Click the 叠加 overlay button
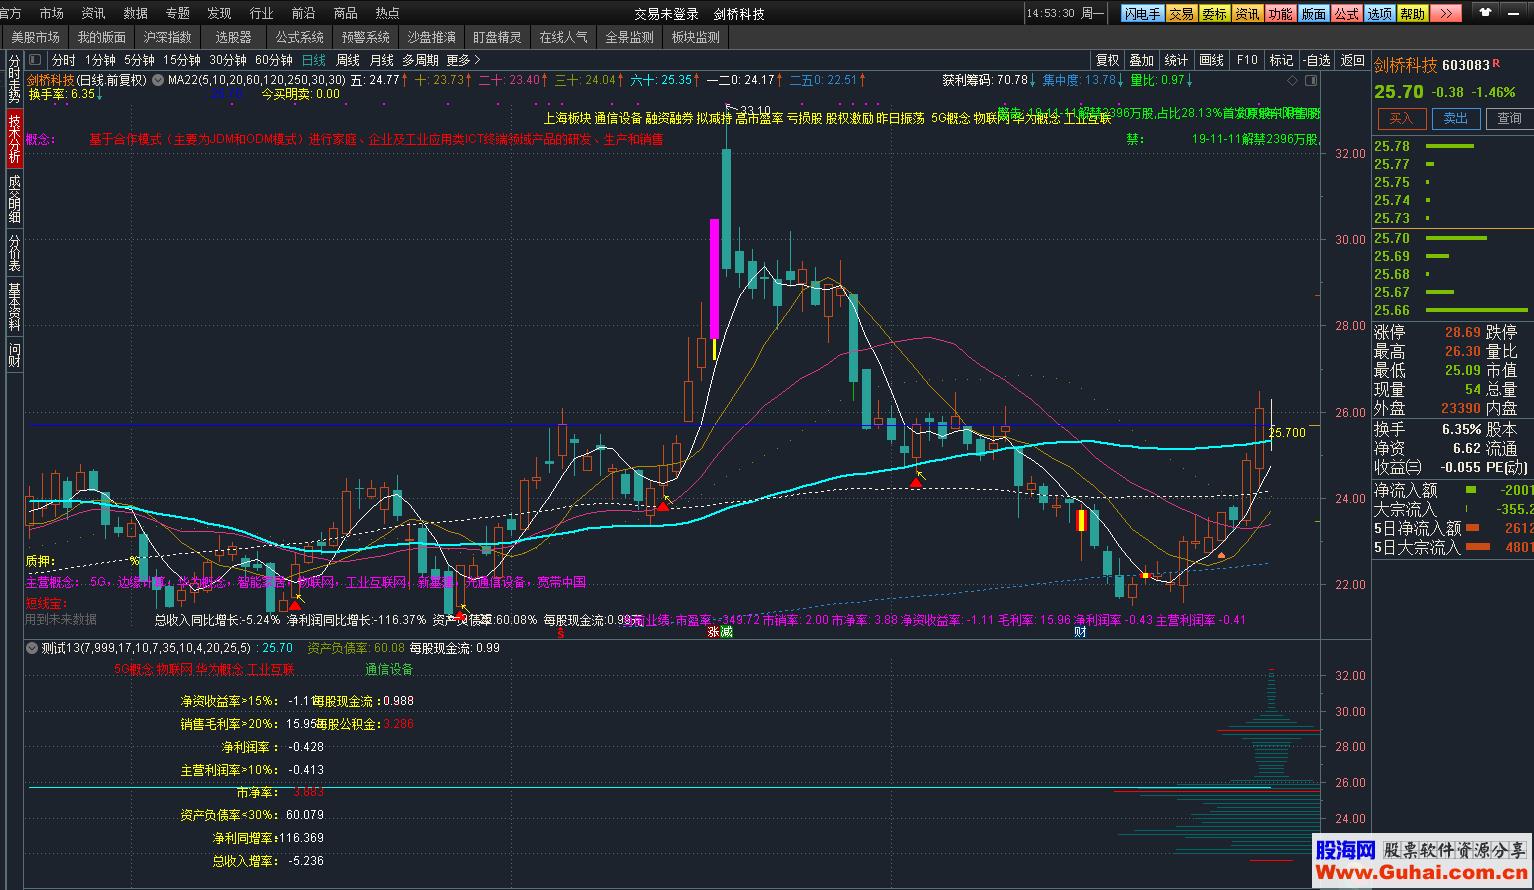The height and width of the screenshot is (890, 1534). 1142,60
